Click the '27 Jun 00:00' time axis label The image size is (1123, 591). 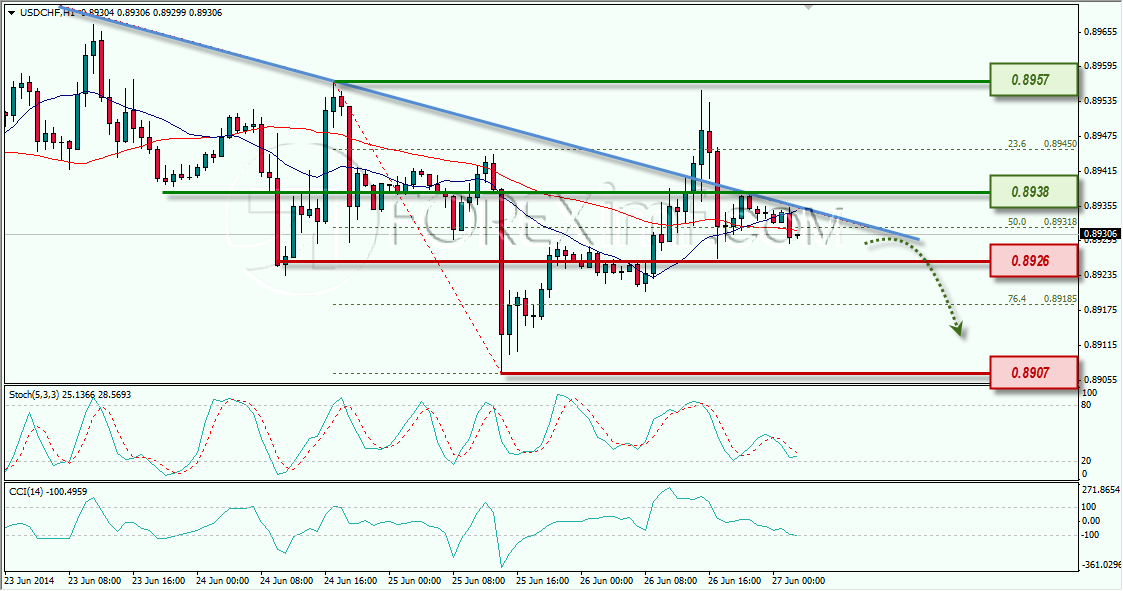pyautogui.click(x=799, y=581)
